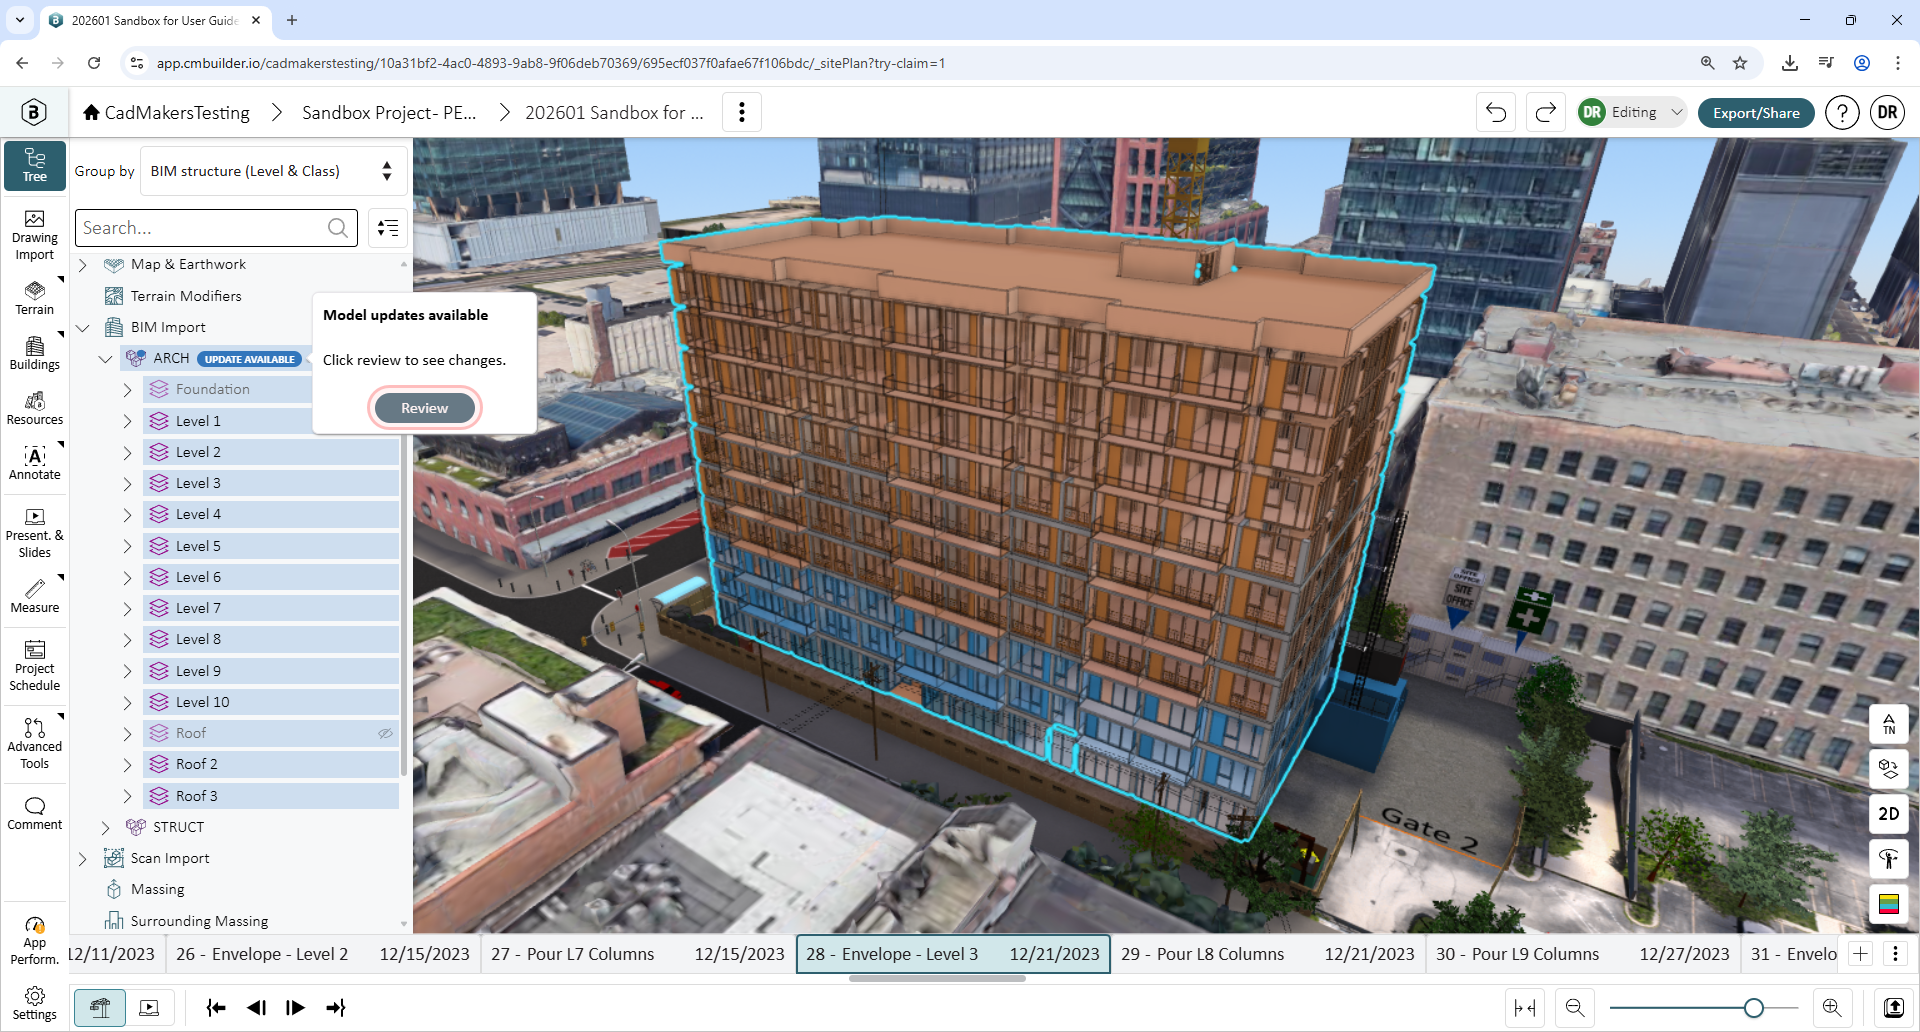Open App Performance panel
1920x1032 pixels.
point(35,940)
